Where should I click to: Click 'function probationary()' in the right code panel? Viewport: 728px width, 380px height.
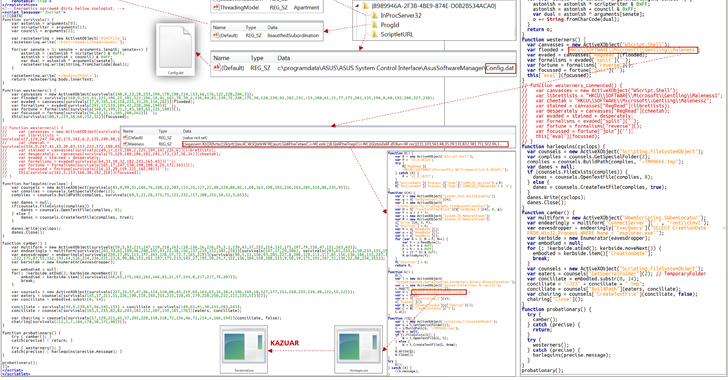point(556,309)
